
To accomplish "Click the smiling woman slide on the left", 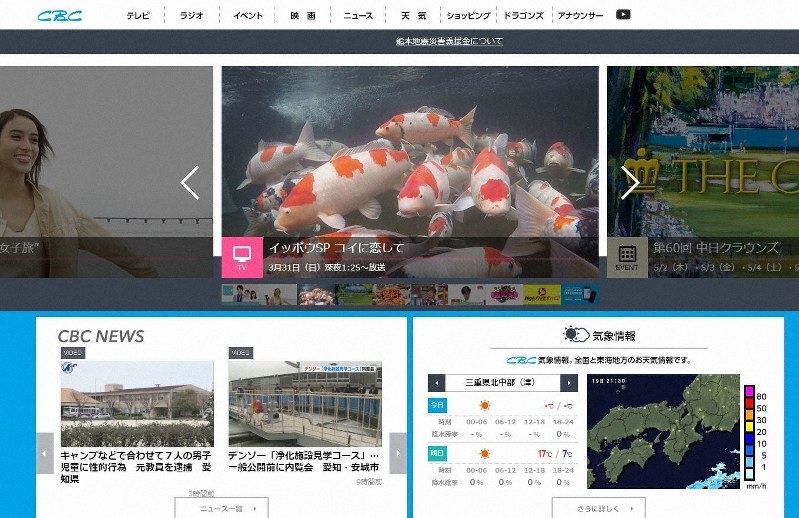I will tap(106, 172).
